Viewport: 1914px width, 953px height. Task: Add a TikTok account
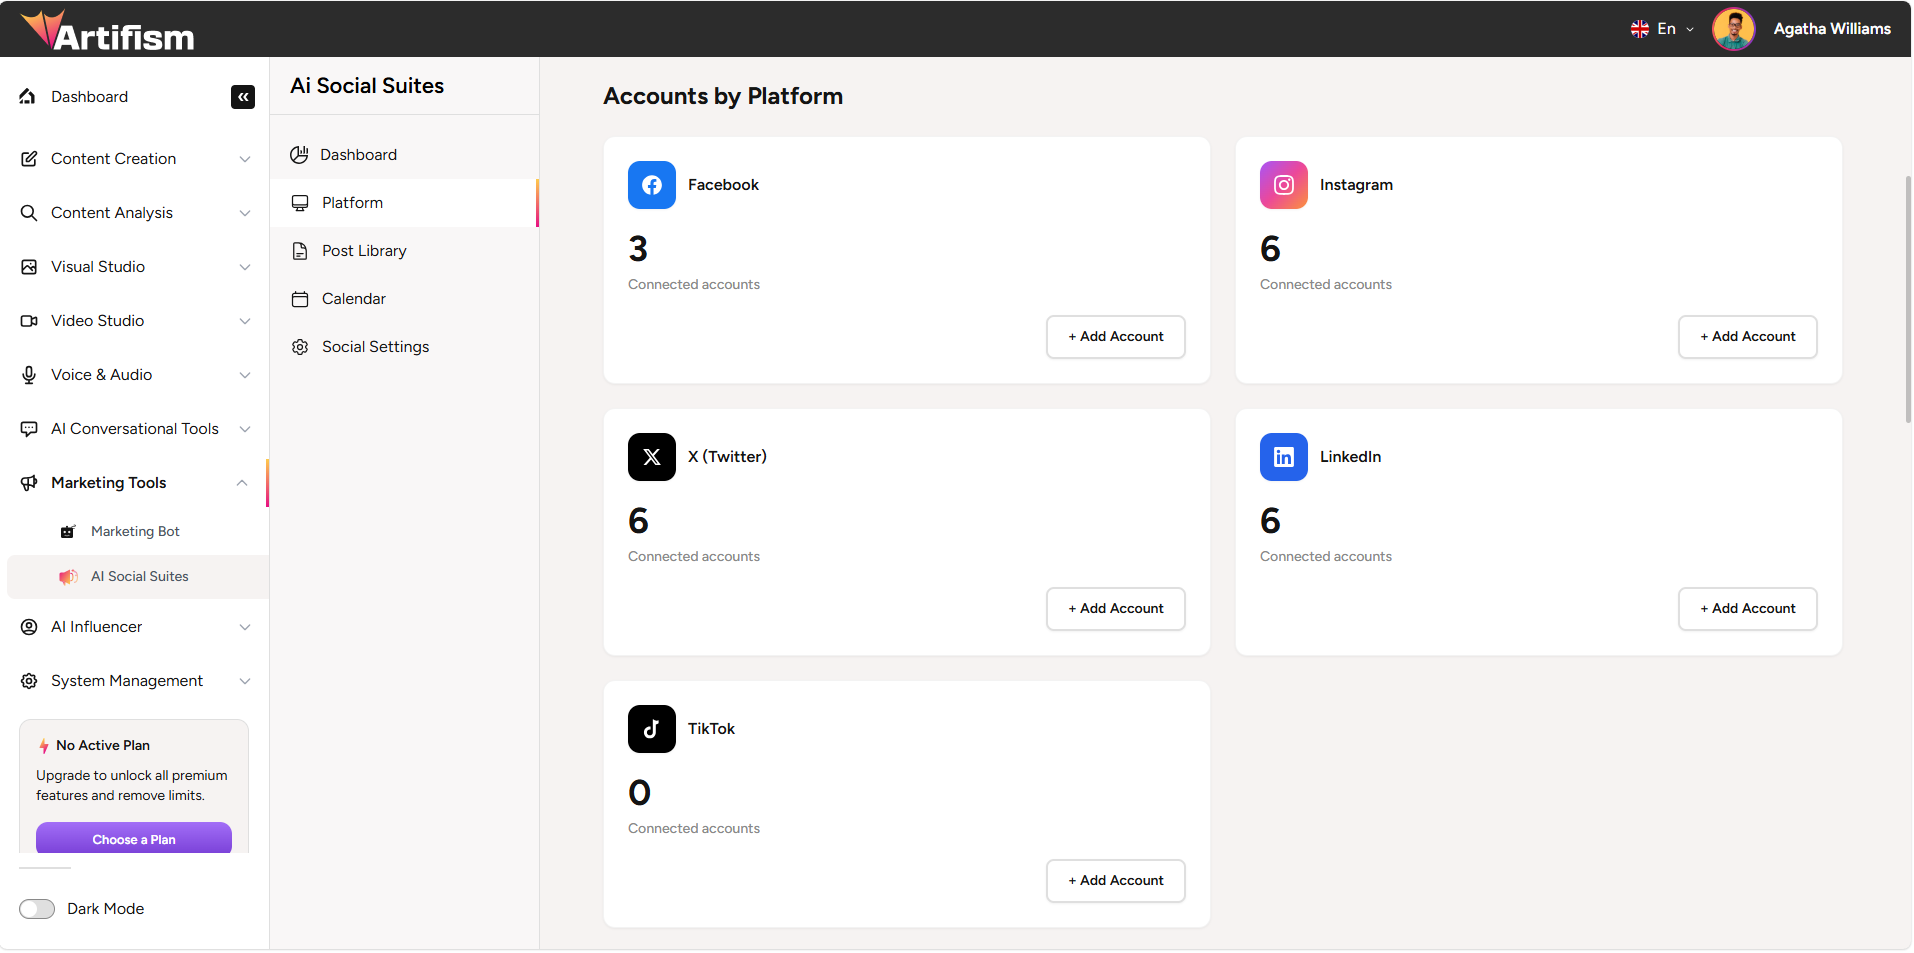click(1115, 881)
